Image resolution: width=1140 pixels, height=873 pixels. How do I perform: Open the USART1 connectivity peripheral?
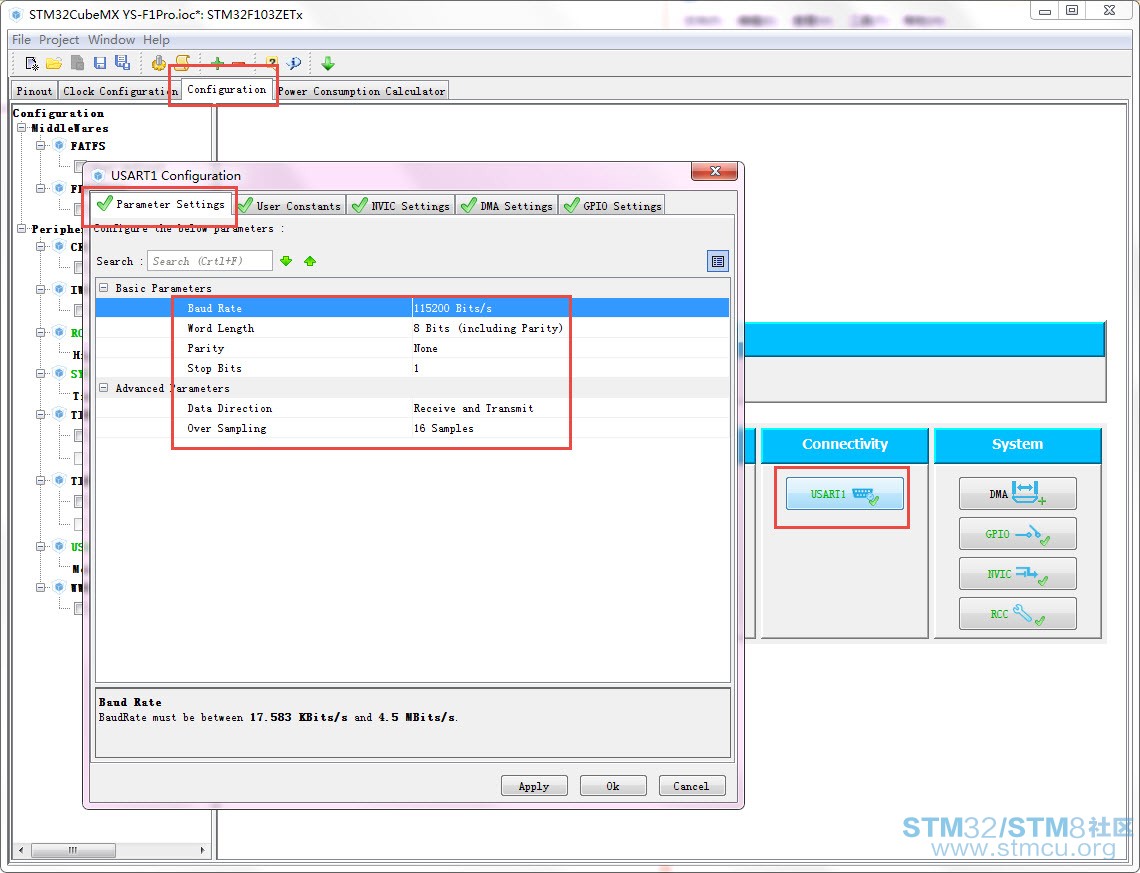pos(844,494)
